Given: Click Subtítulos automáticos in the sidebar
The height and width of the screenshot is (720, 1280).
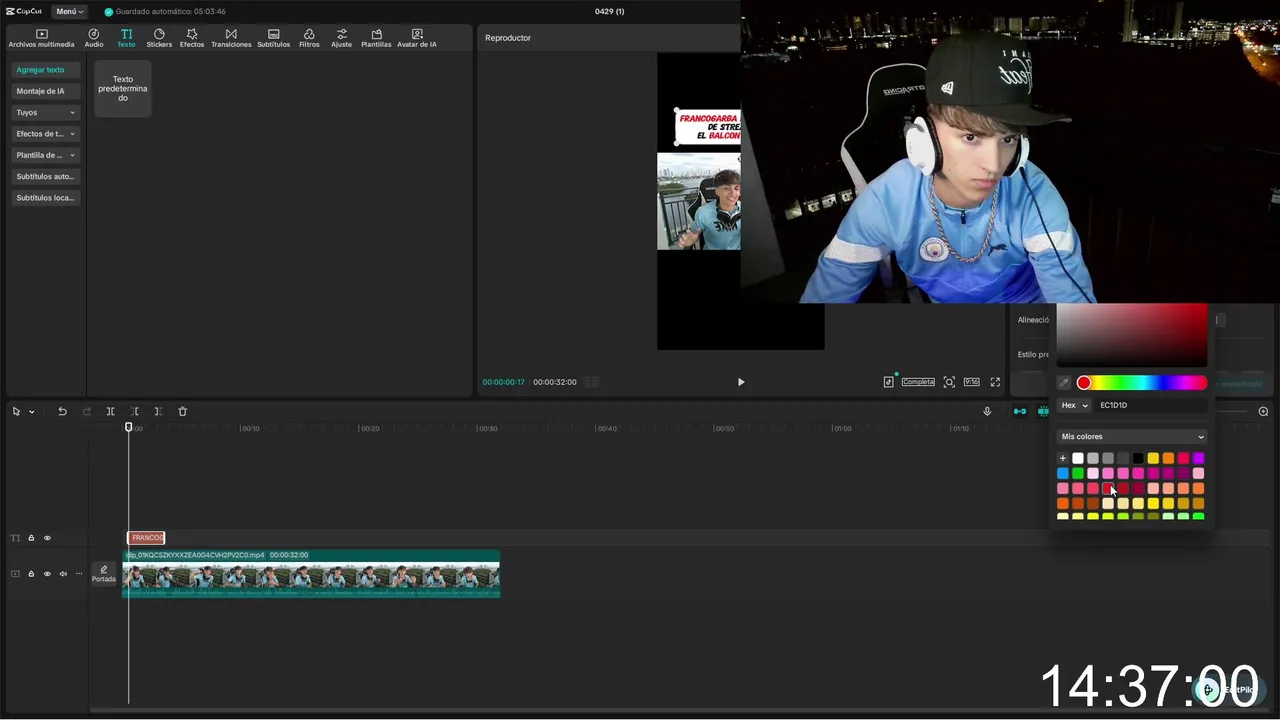Looking at the screenshot, I should coord(45,176).
